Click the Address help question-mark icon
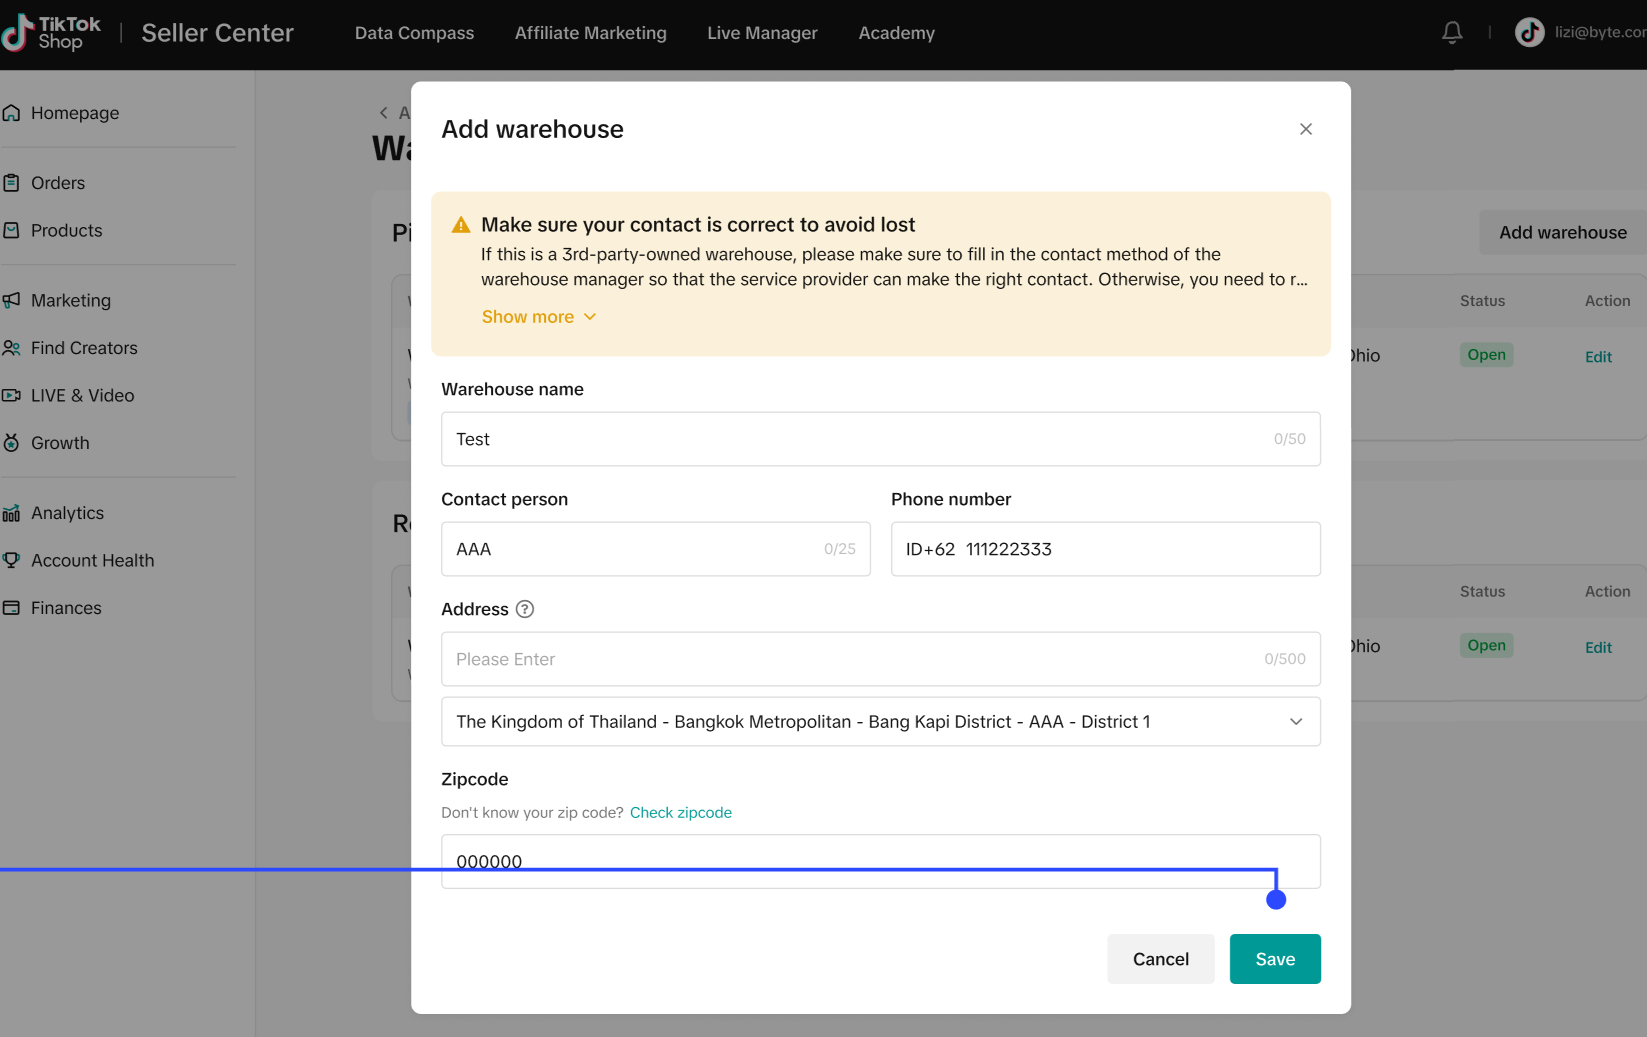The height and width of the screenshot is (1037, 1647). (x=524, y=609)
